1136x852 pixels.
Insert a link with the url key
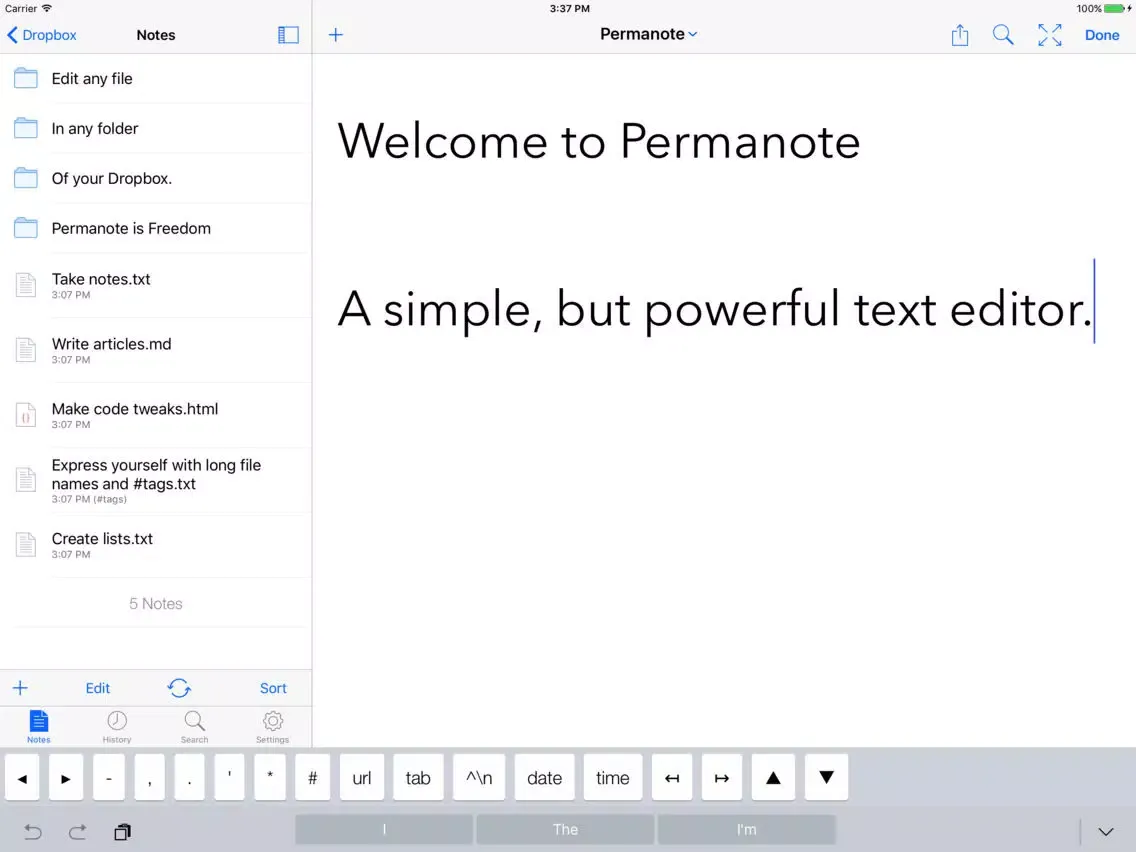pos(362,777)
